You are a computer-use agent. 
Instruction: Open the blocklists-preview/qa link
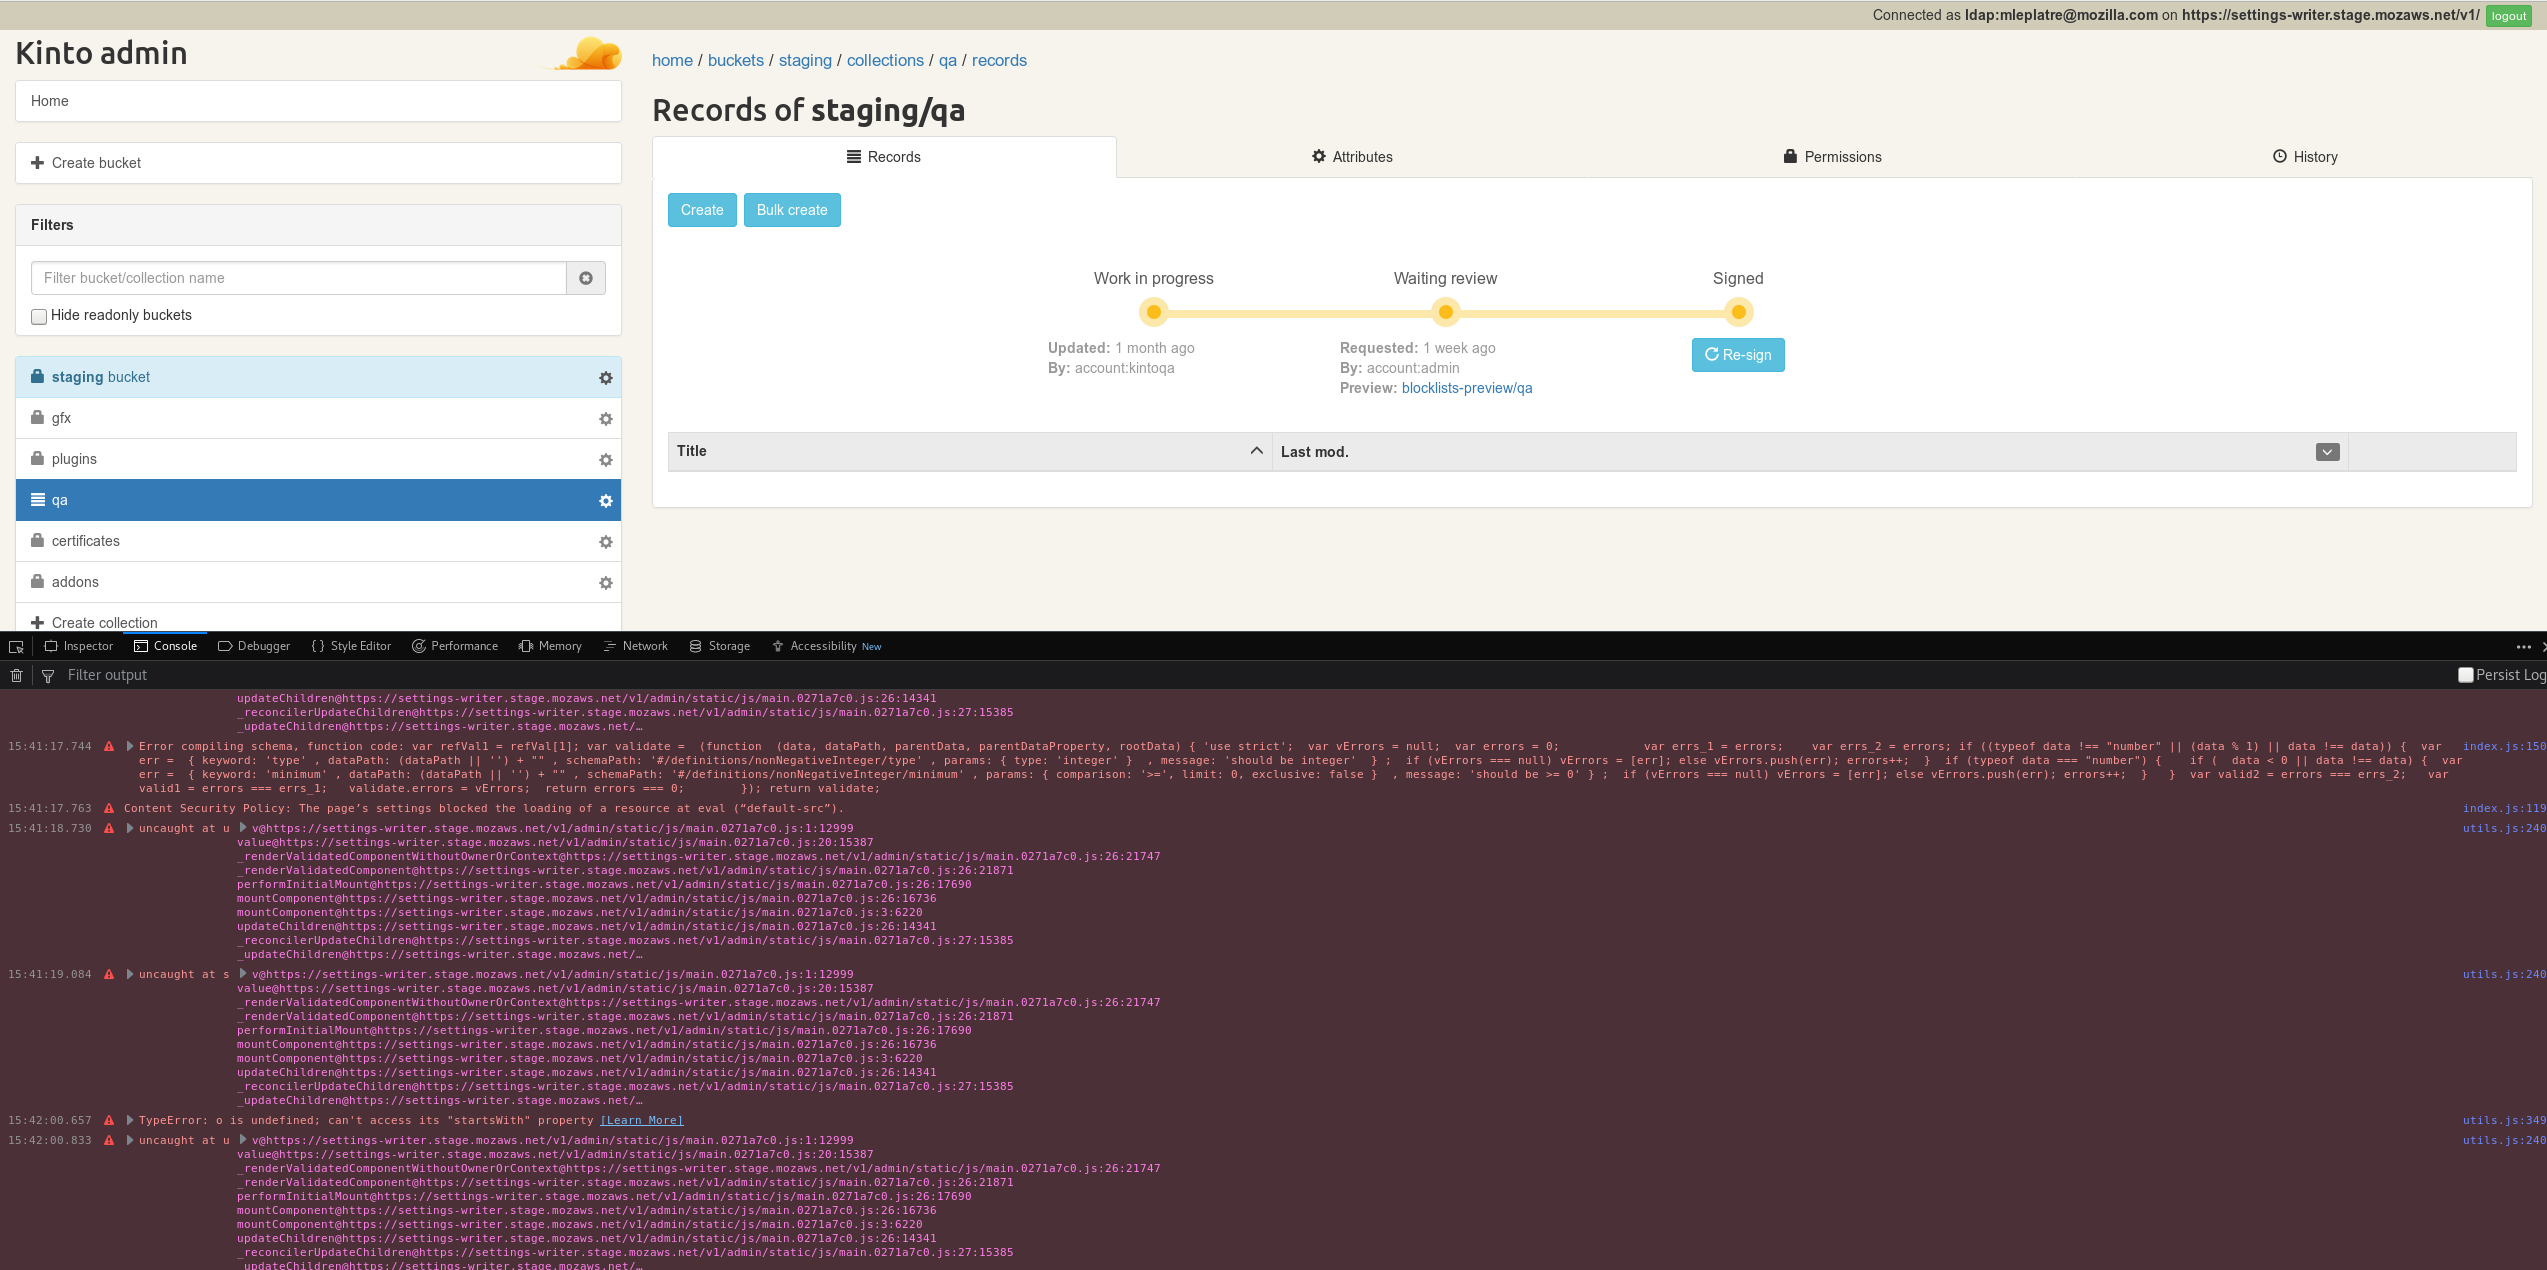pyautogui.click(x=1465, y=388)
